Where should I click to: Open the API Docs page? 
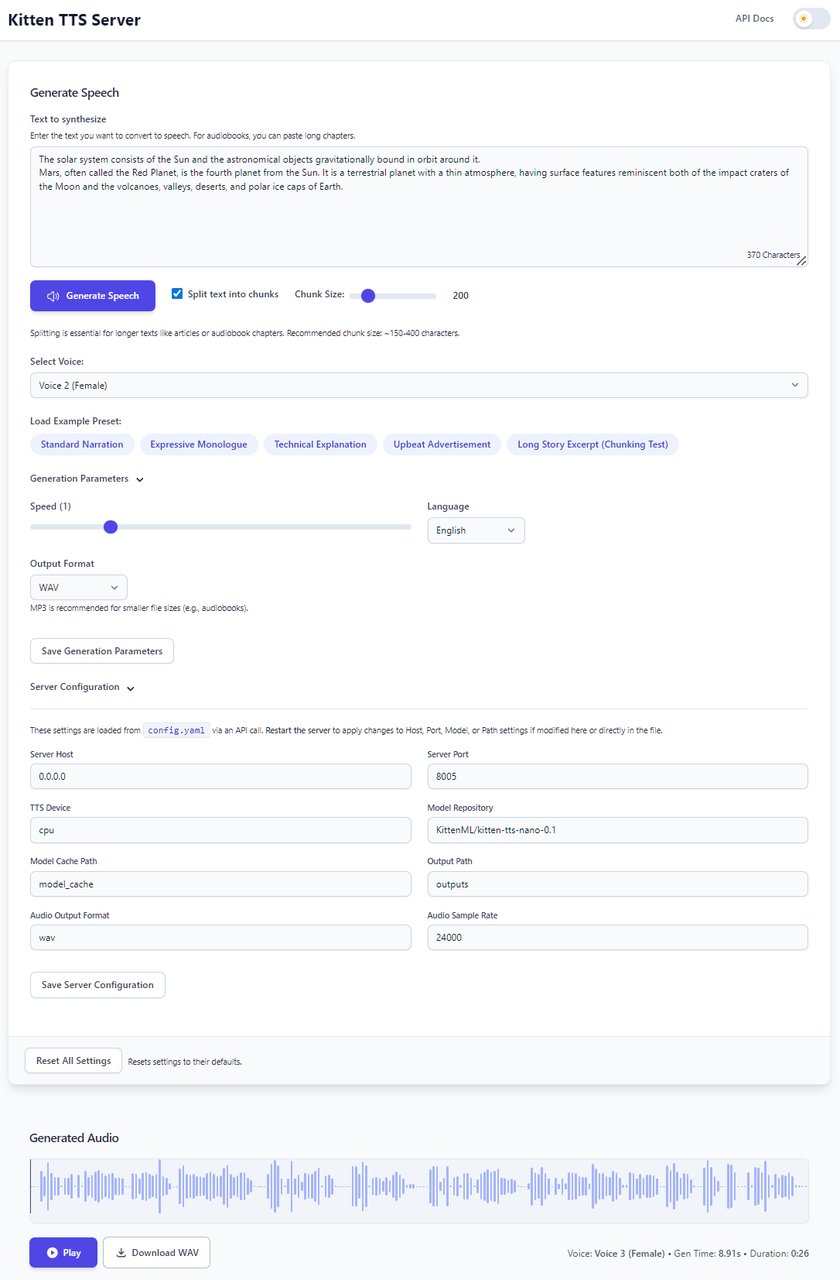(754, 17)
